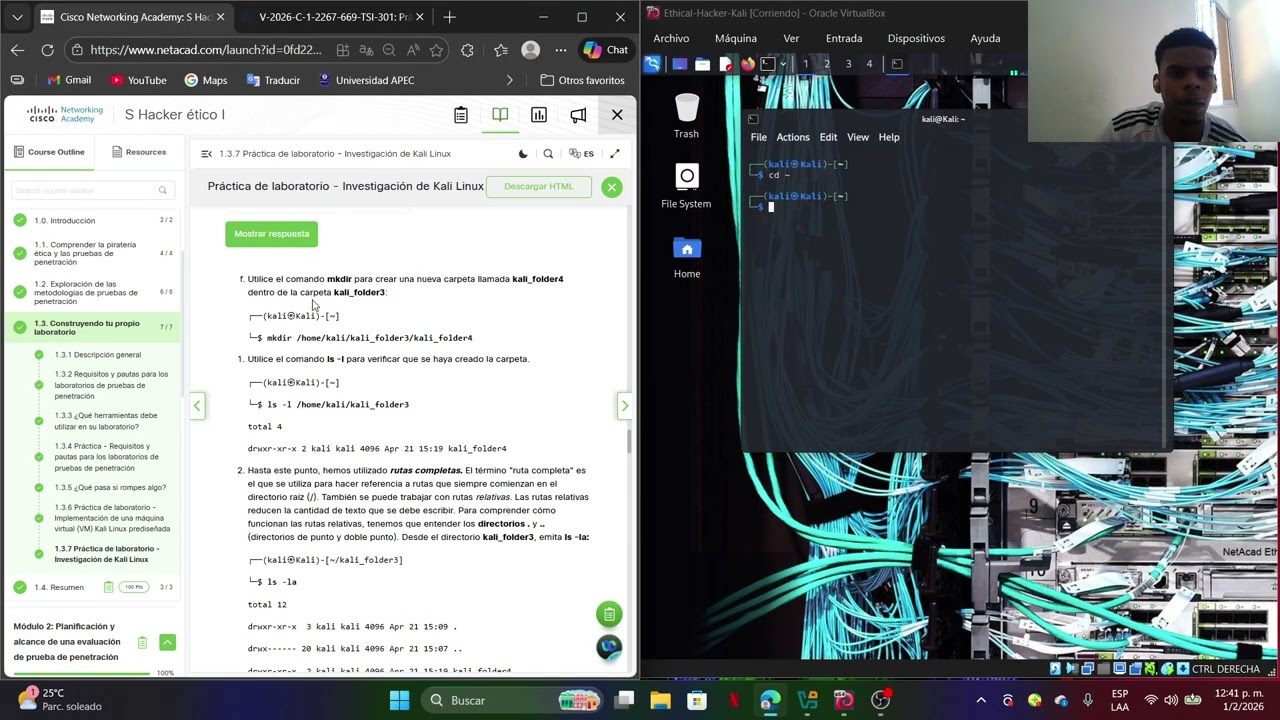
Task: Click the Descargar HTML button
Action: click(x=539, y=186)
